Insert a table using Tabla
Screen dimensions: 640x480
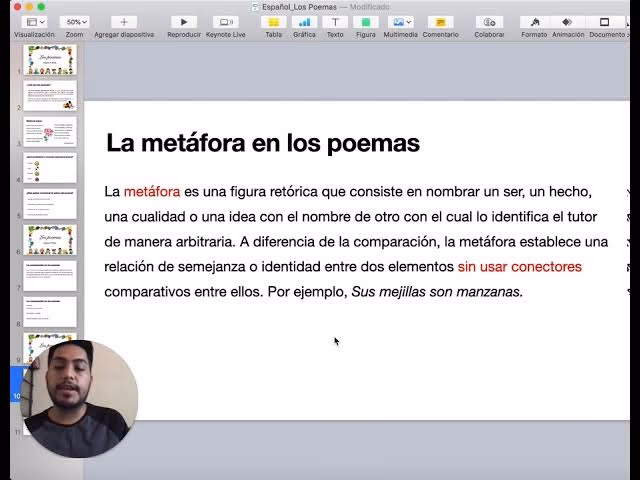[273, 22]
